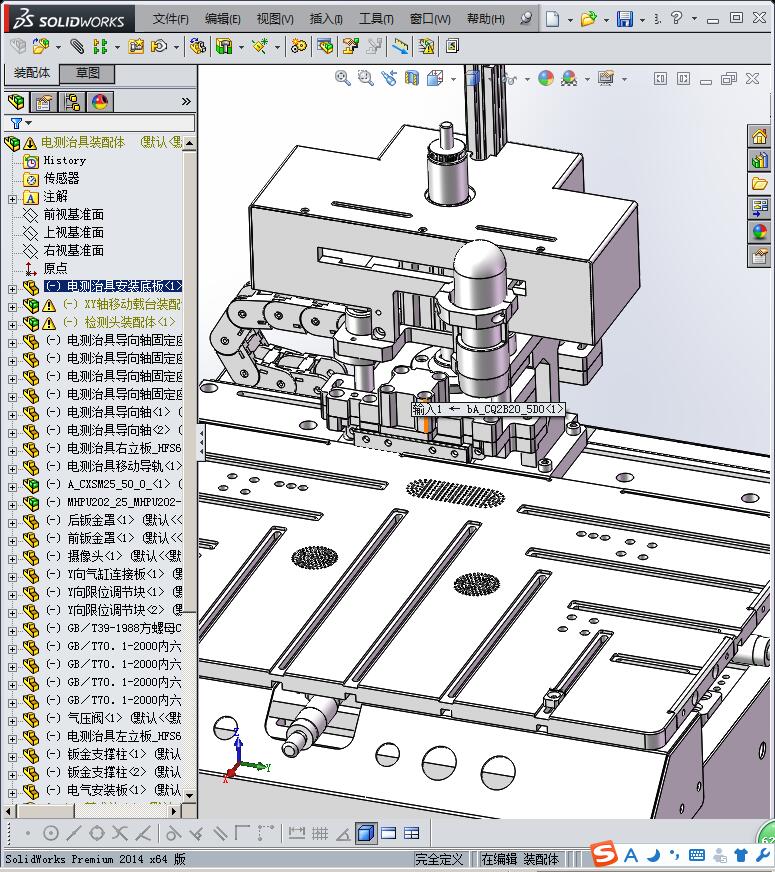Viewport: 775px width, 872px height.
Task: Click the tree horizontal scroll right arrow
Action: (x=174, y=811)
